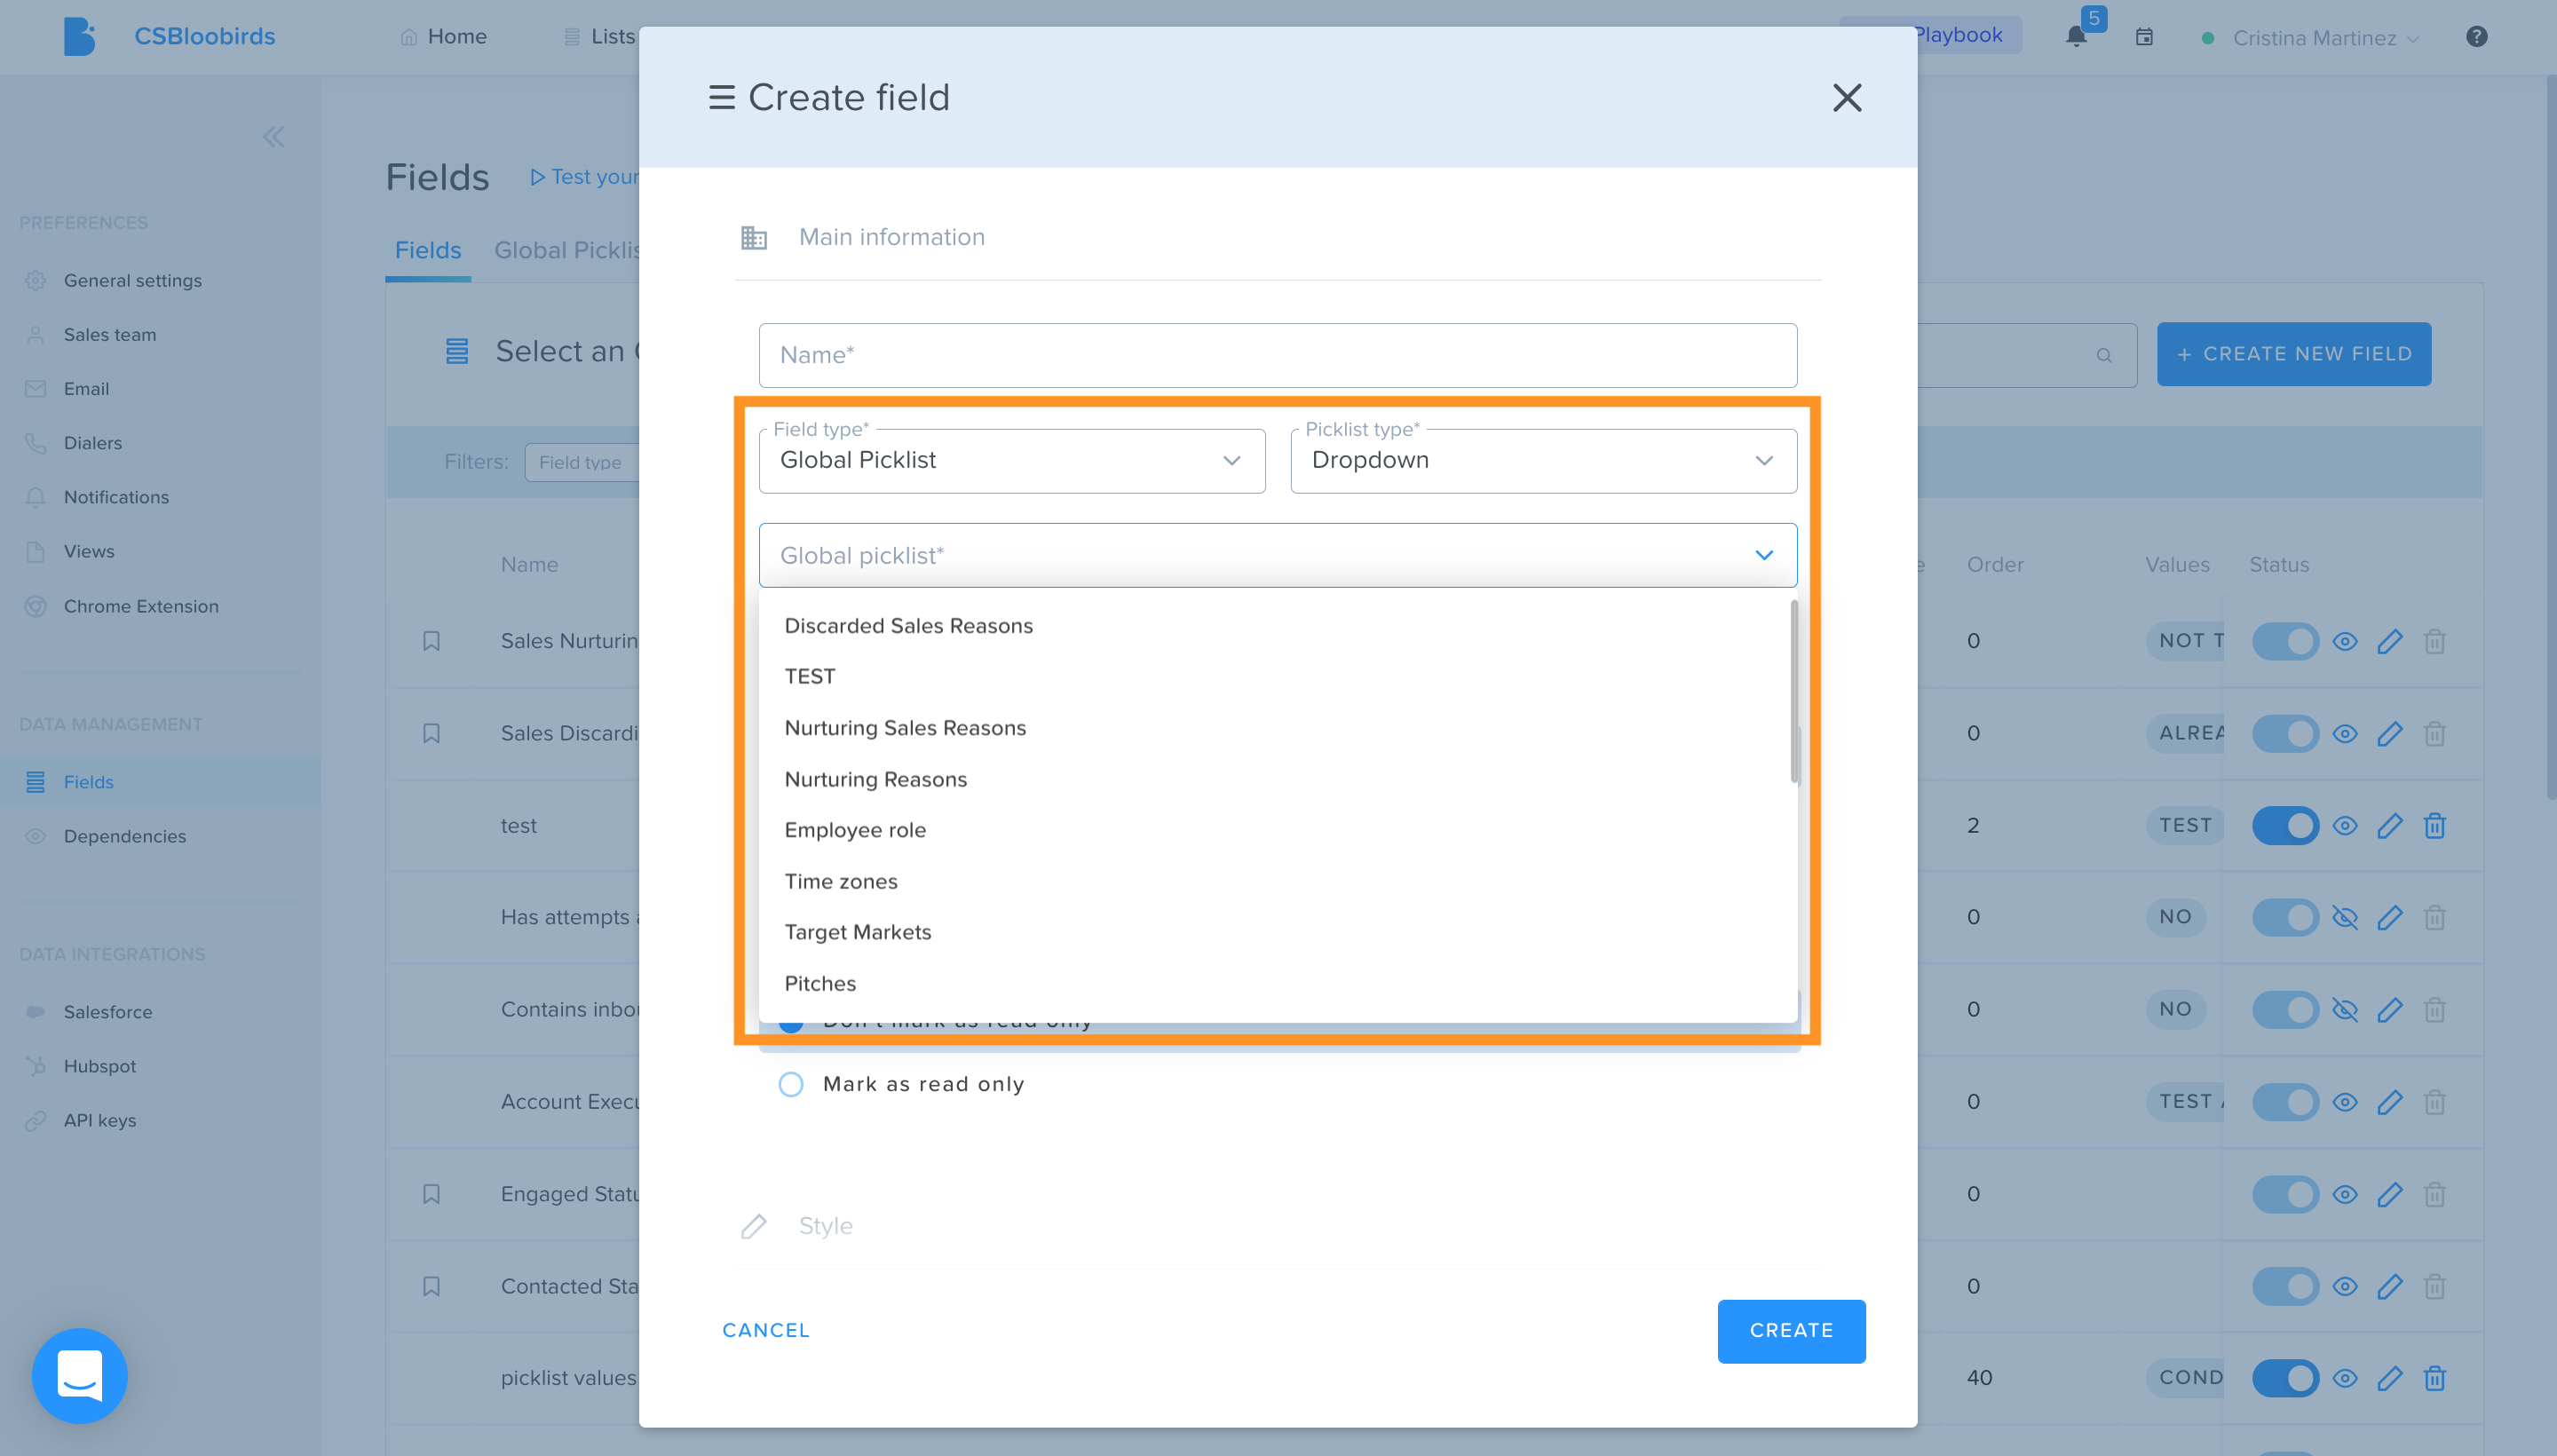Toggle hidden eye for Has attempts row
2557x1456 pixels.
(2344, 917)
